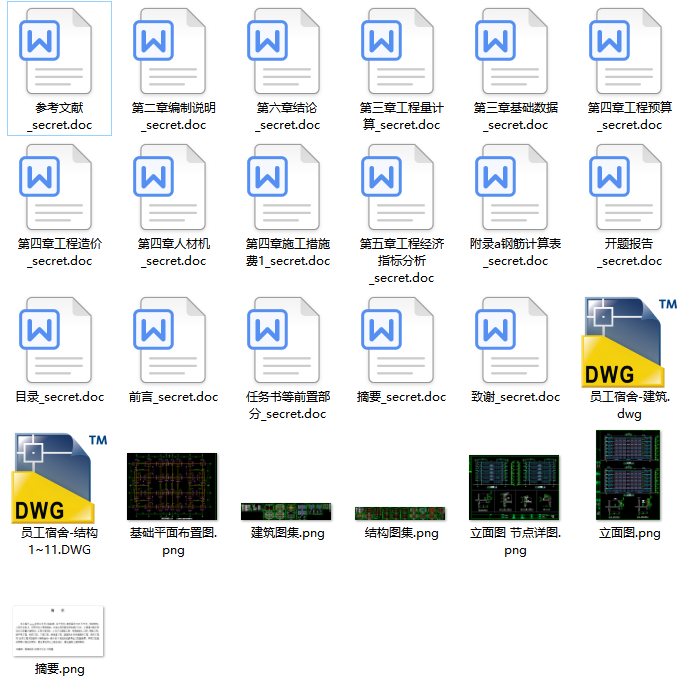
Task: Click the 建筑图集.png image thumbnail
Action: tap(286, 512)
